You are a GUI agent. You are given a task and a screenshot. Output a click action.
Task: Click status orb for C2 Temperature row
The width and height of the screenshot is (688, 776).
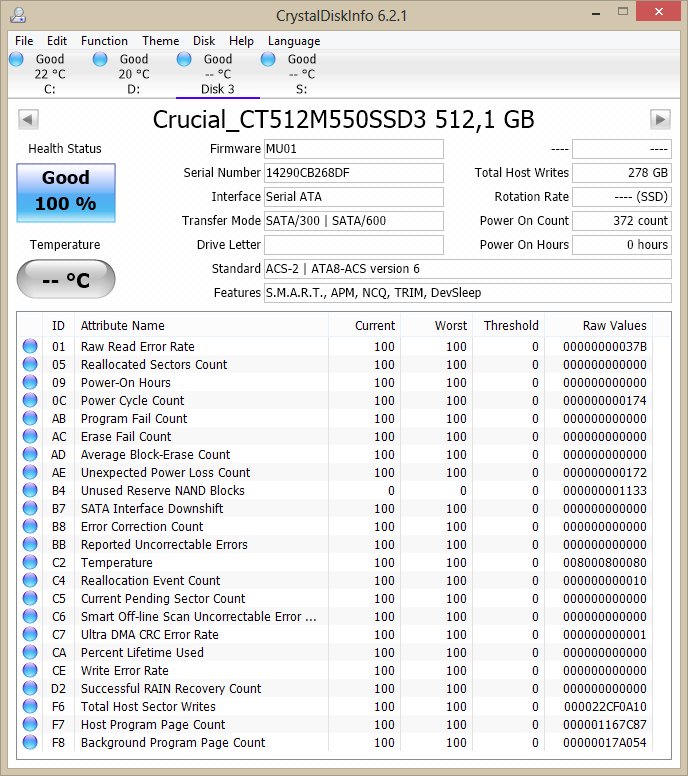30,562
